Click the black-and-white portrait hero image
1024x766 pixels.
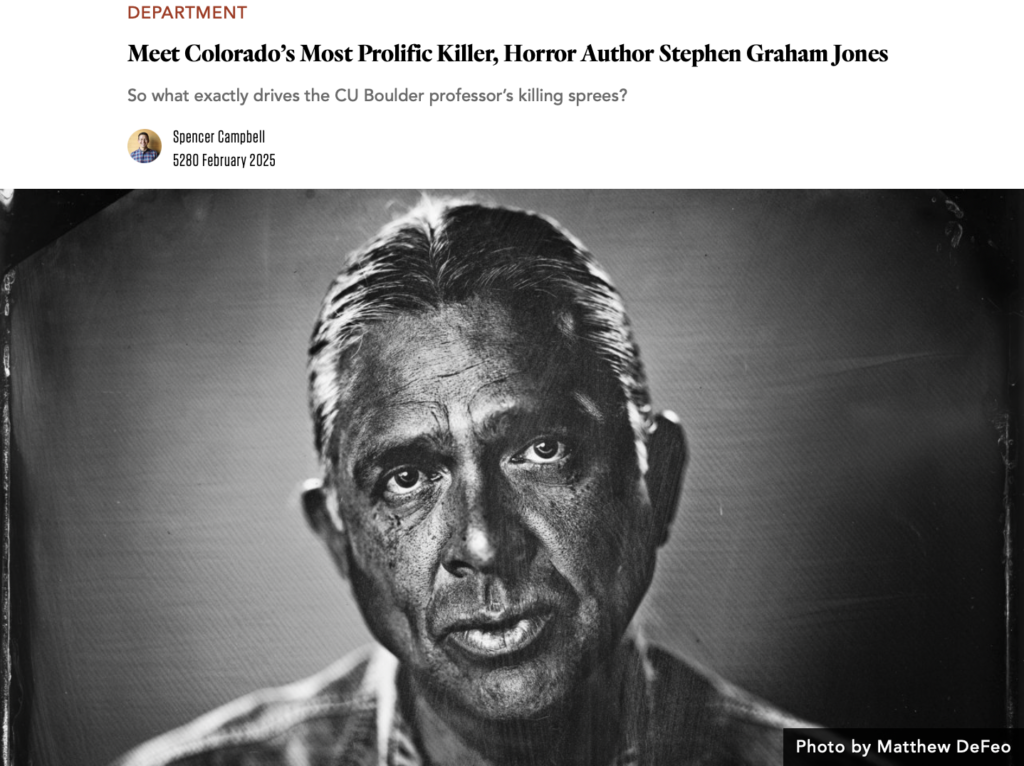[x=512, y=477]
